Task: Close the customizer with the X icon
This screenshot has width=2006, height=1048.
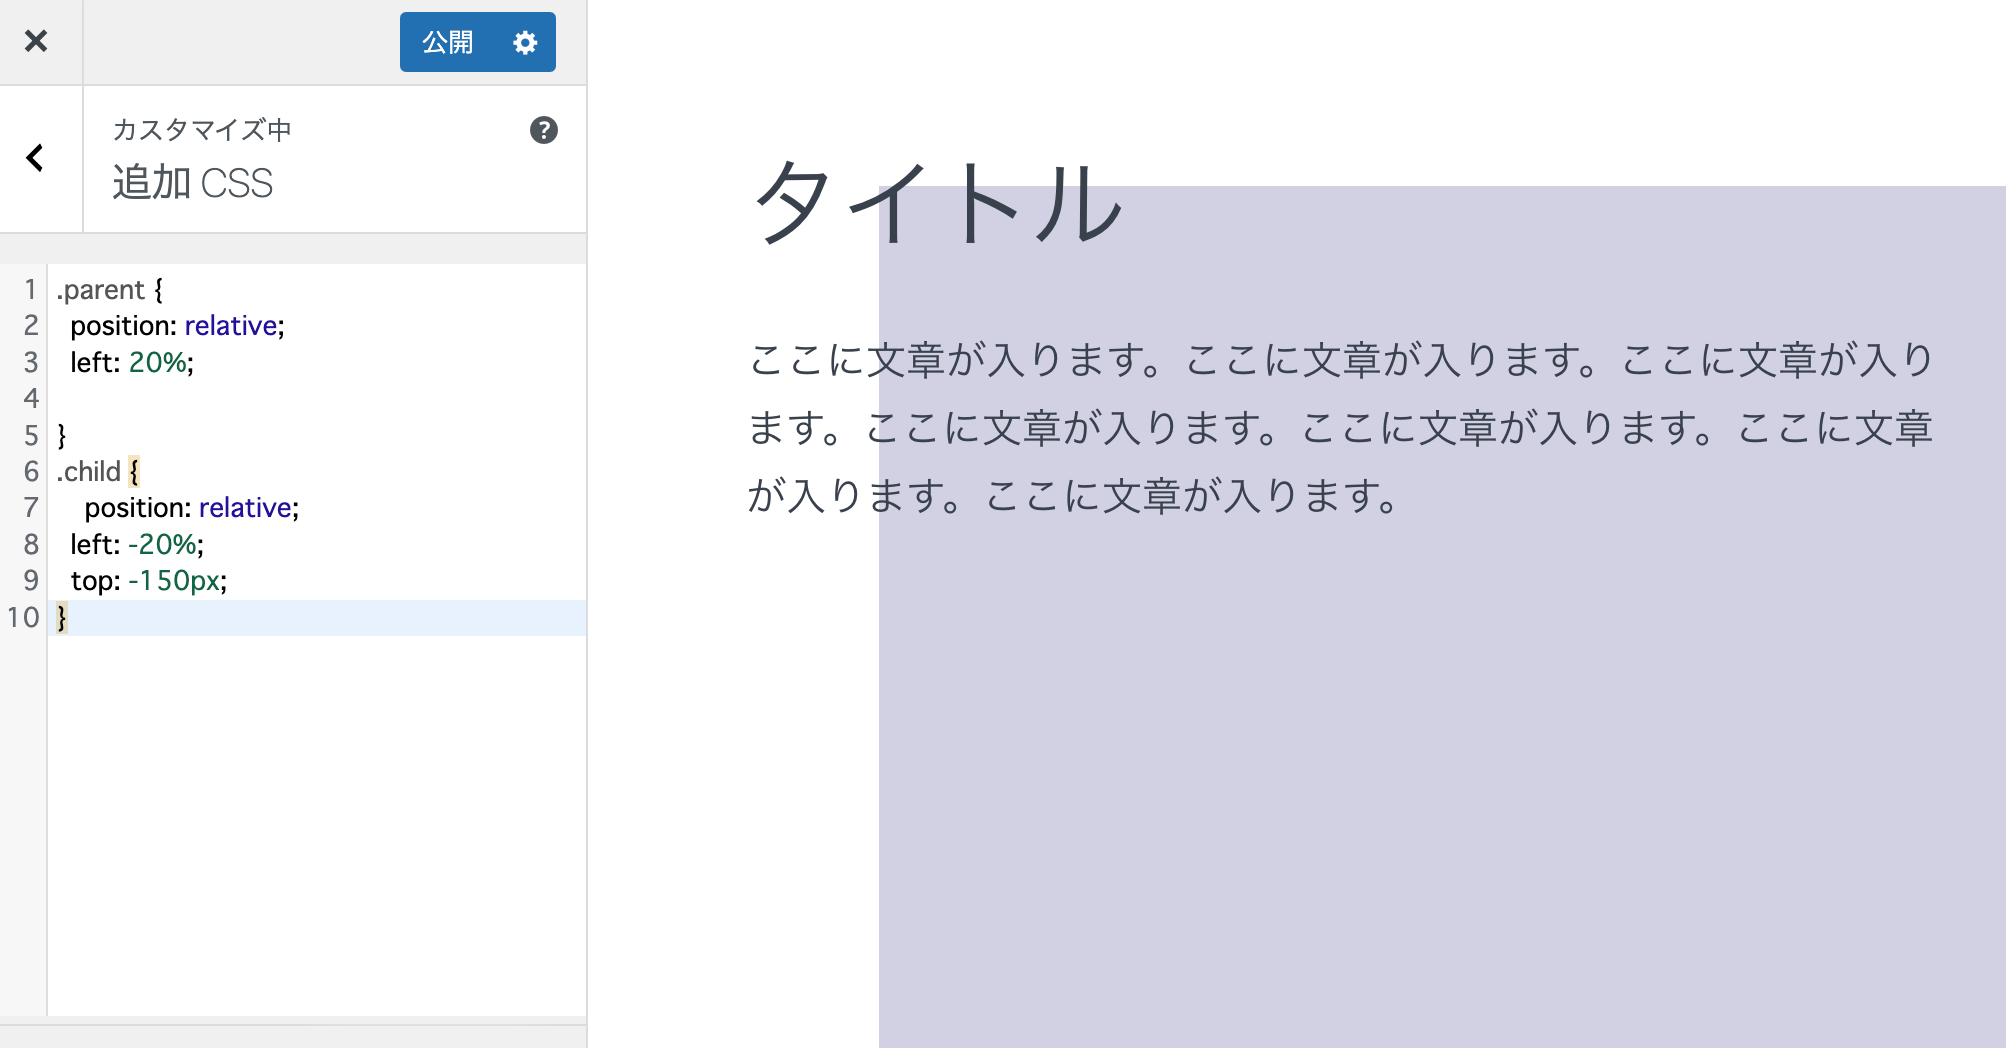Action: [36, 41]
